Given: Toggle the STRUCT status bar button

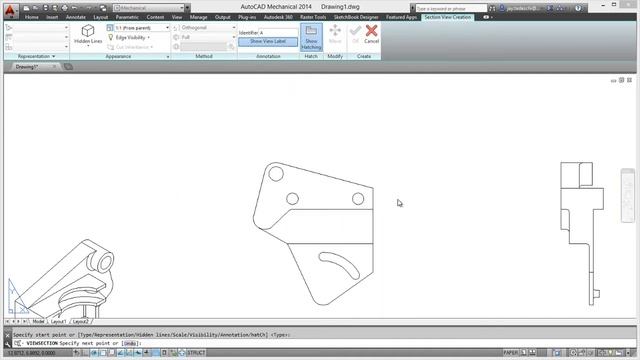Looking at the screenshot, I should click(196, 353).
